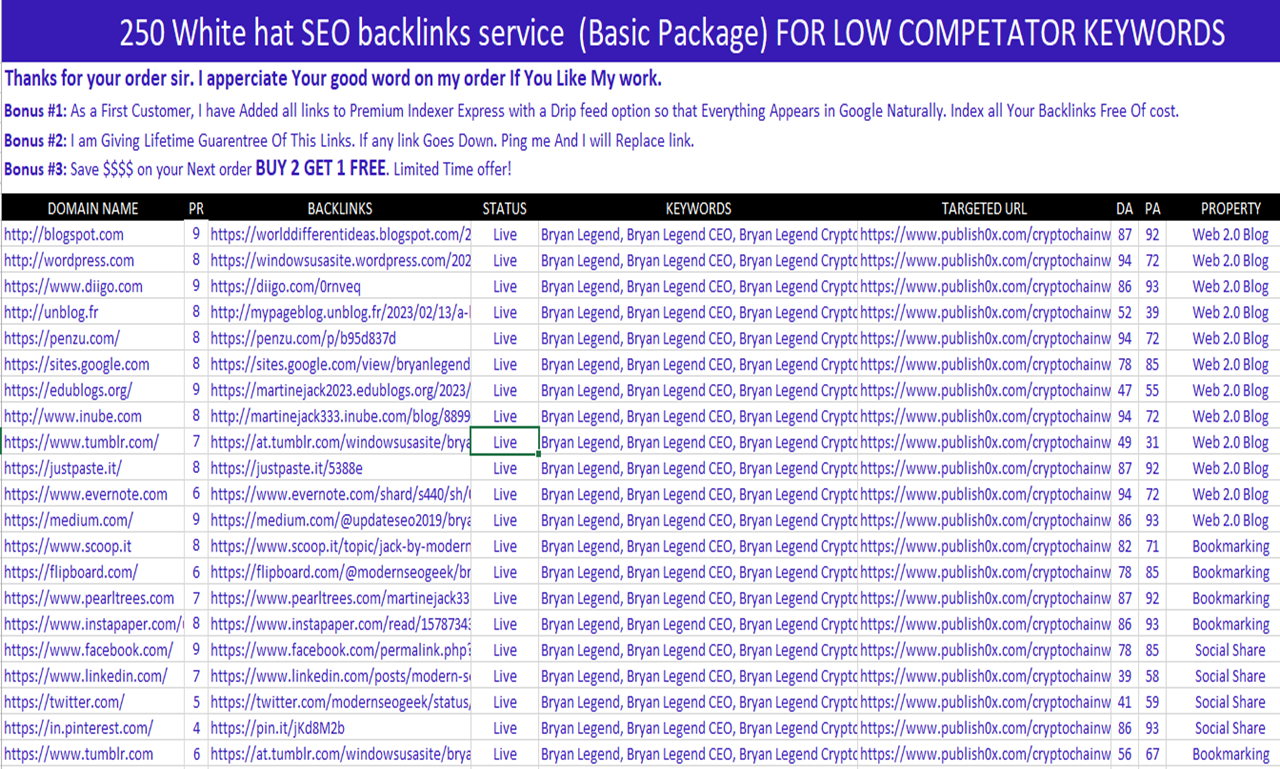The width and height of the screenshot is (1280, 769).
Task: Open the pearltrees.com/martinejack33 backlink
Action: (x=341, y=598)
